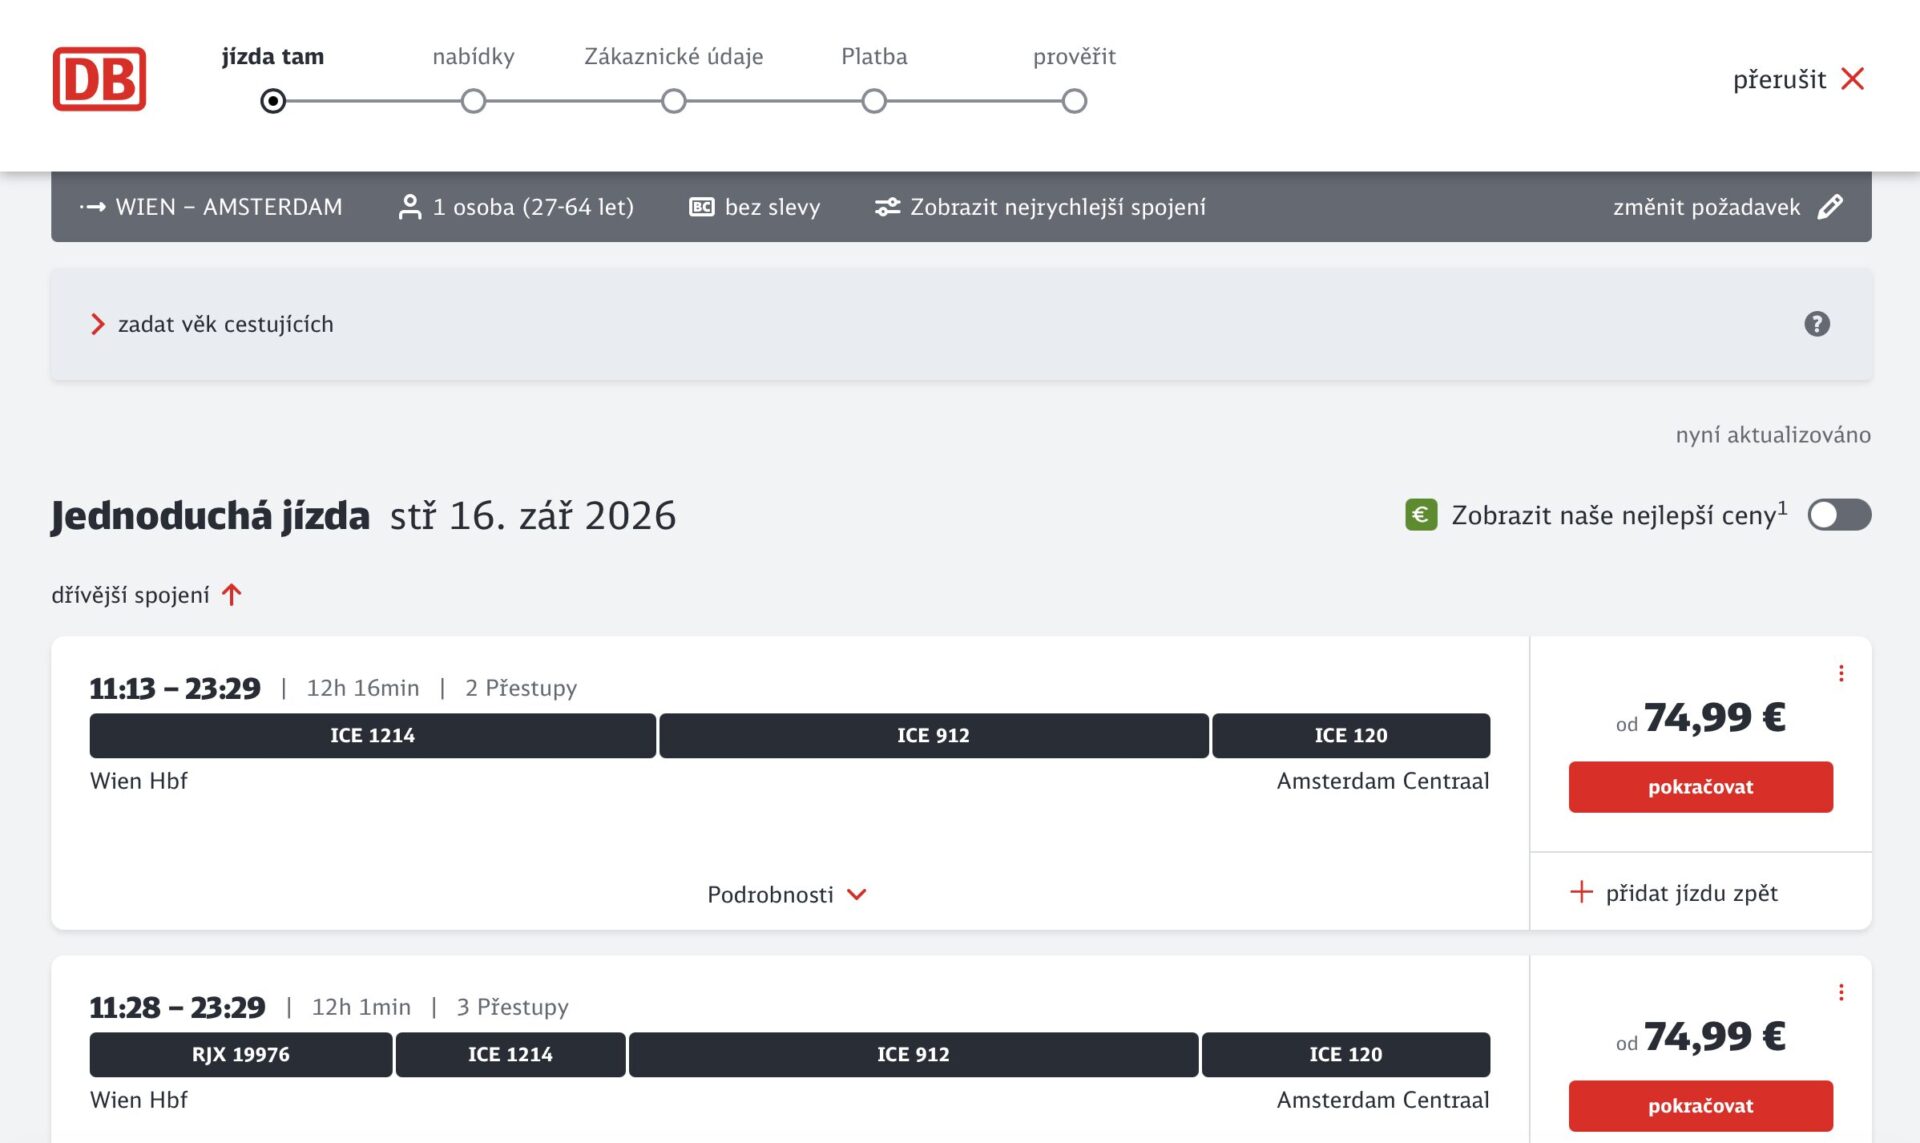The width and height of the screenshot is (1920, 1143).
Task: Click the nyní aktualizováno text
Action: [x=1773, y=435]
